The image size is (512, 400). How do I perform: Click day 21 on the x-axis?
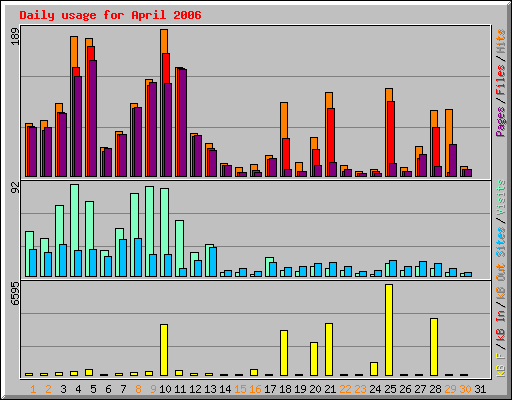[x=330, y=389]
